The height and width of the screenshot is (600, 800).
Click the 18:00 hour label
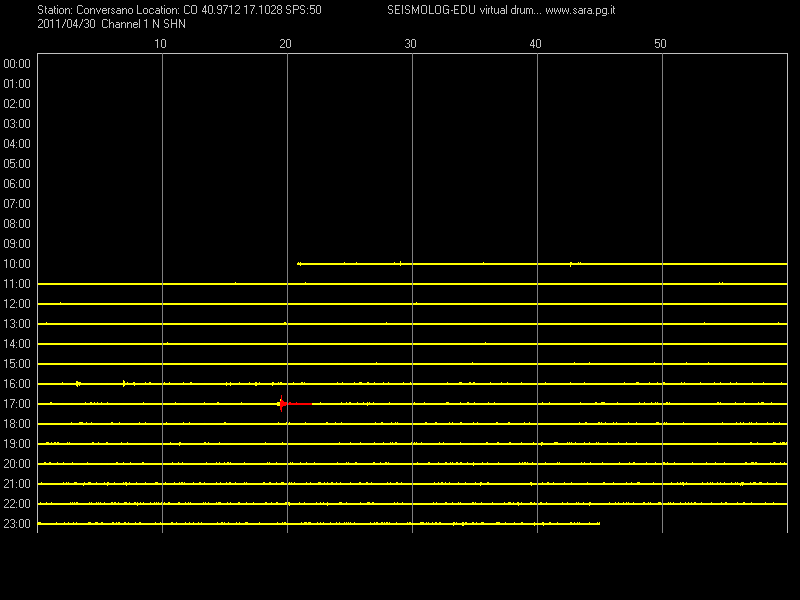pos(17,424)
